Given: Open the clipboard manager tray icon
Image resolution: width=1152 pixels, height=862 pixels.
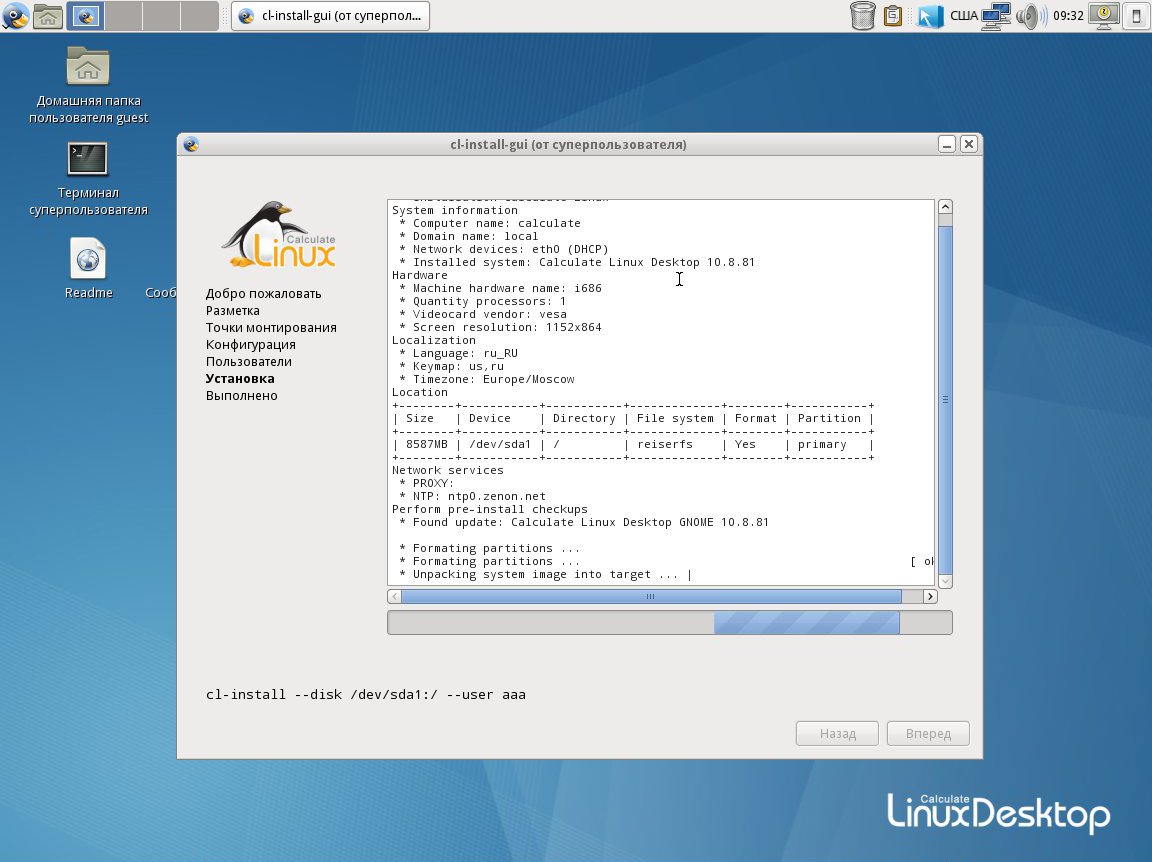Looking at the screenshot, I should click(894, 15).
